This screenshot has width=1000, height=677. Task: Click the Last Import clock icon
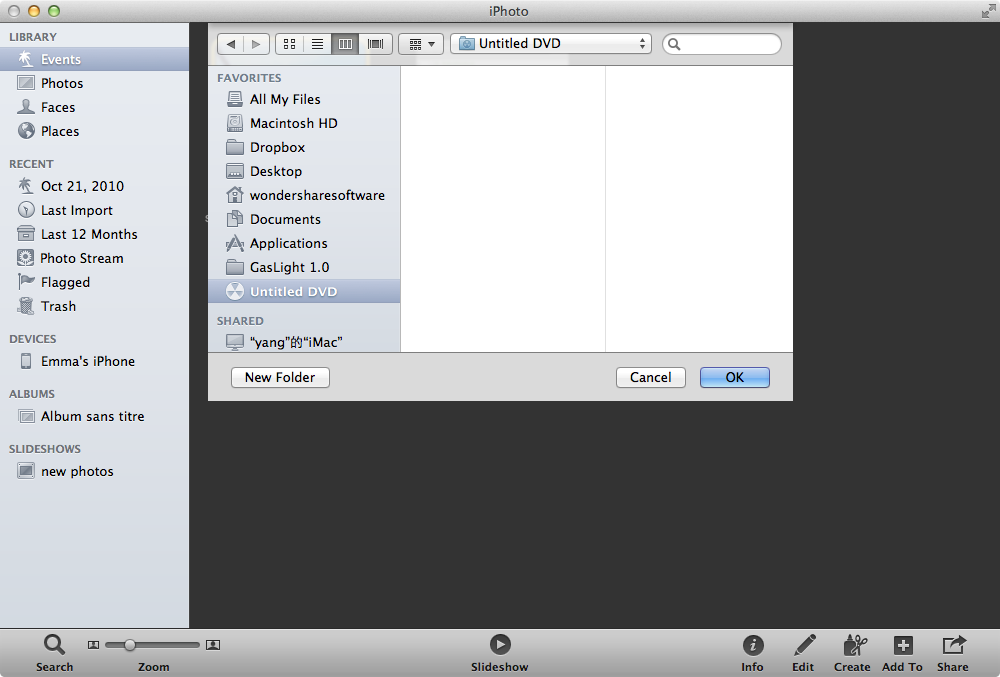[26, 210]
